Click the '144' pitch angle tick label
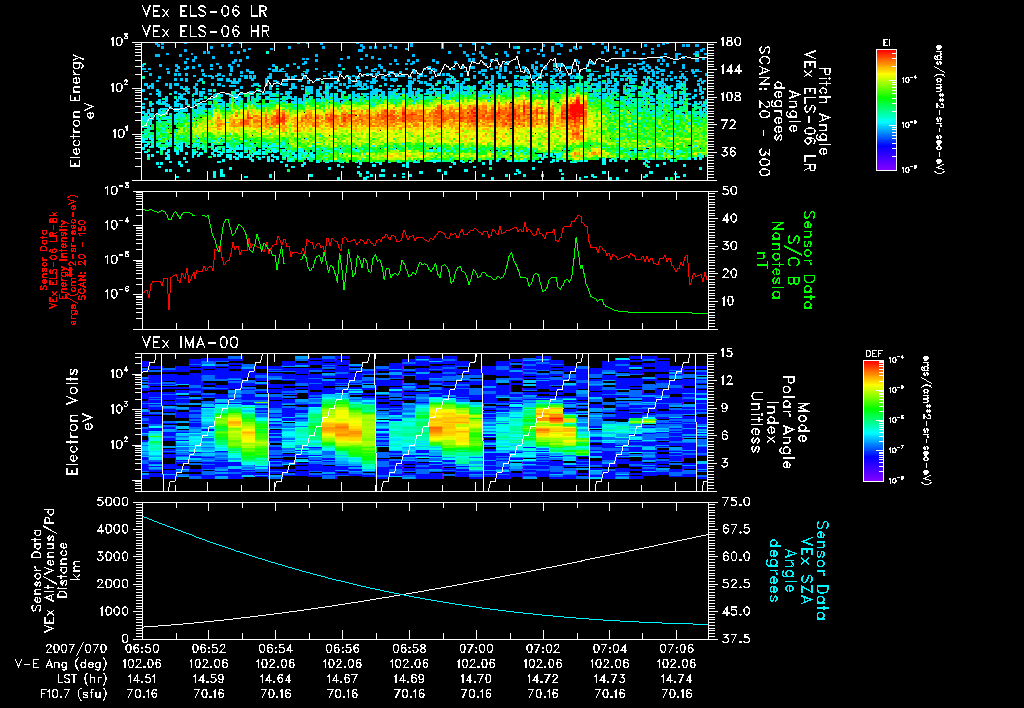The image size is (1024, 708). [730, 69]
